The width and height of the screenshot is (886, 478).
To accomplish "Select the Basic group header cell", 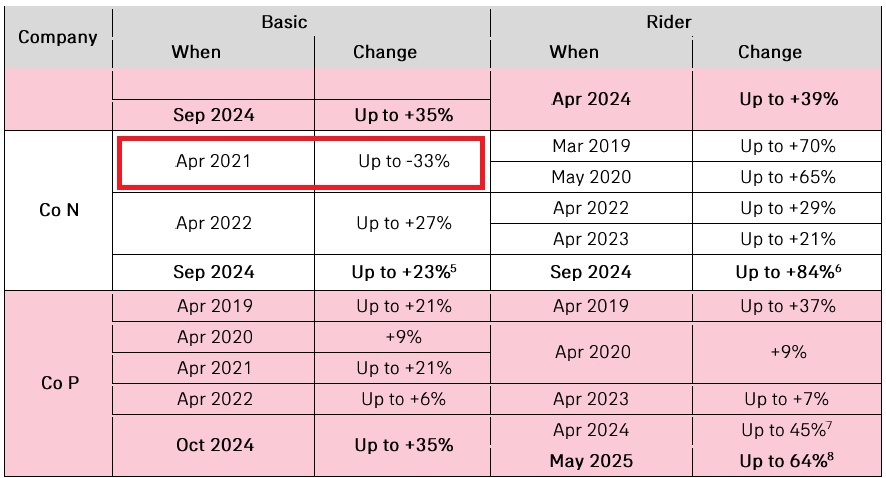I will 285,21.
